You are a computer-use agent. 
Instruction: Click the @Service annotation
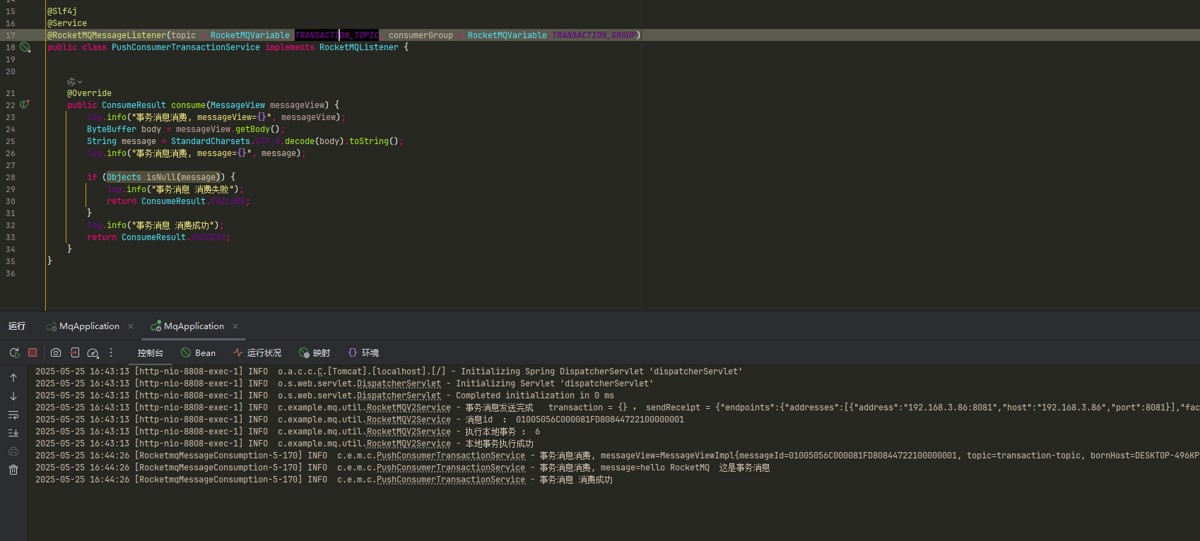(67, 23)
